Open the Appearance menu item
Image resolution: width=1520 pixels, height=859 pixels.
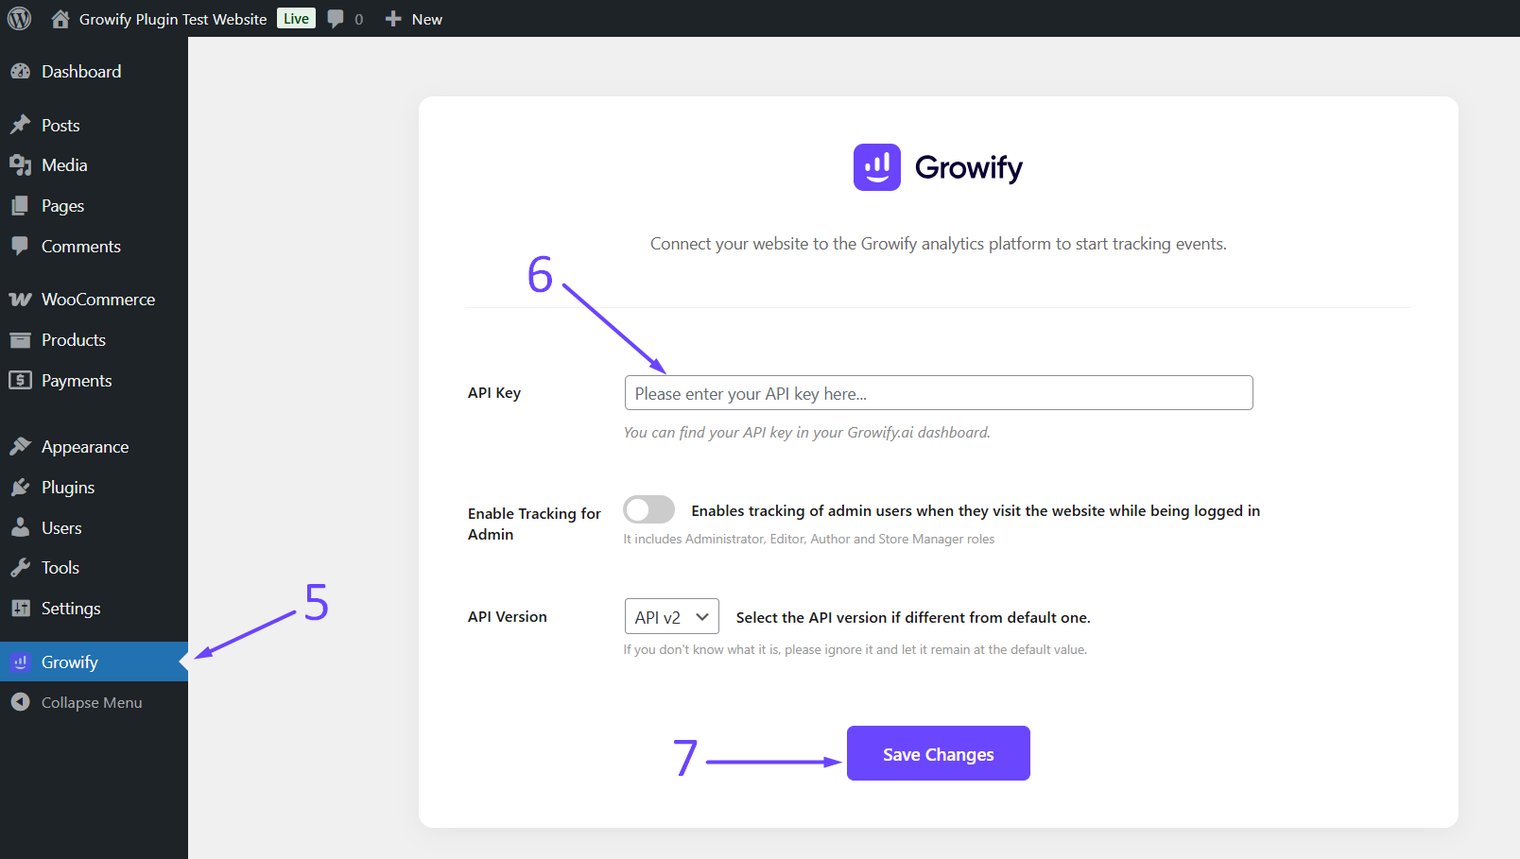(85, 447)
